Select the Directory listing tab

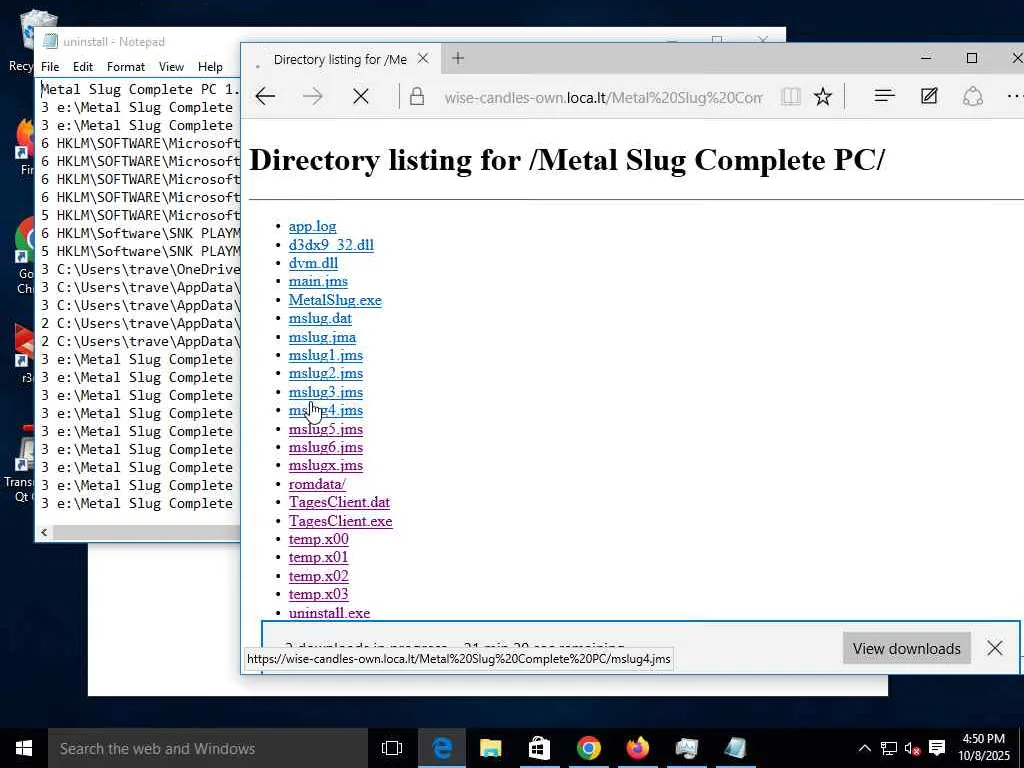340,59
